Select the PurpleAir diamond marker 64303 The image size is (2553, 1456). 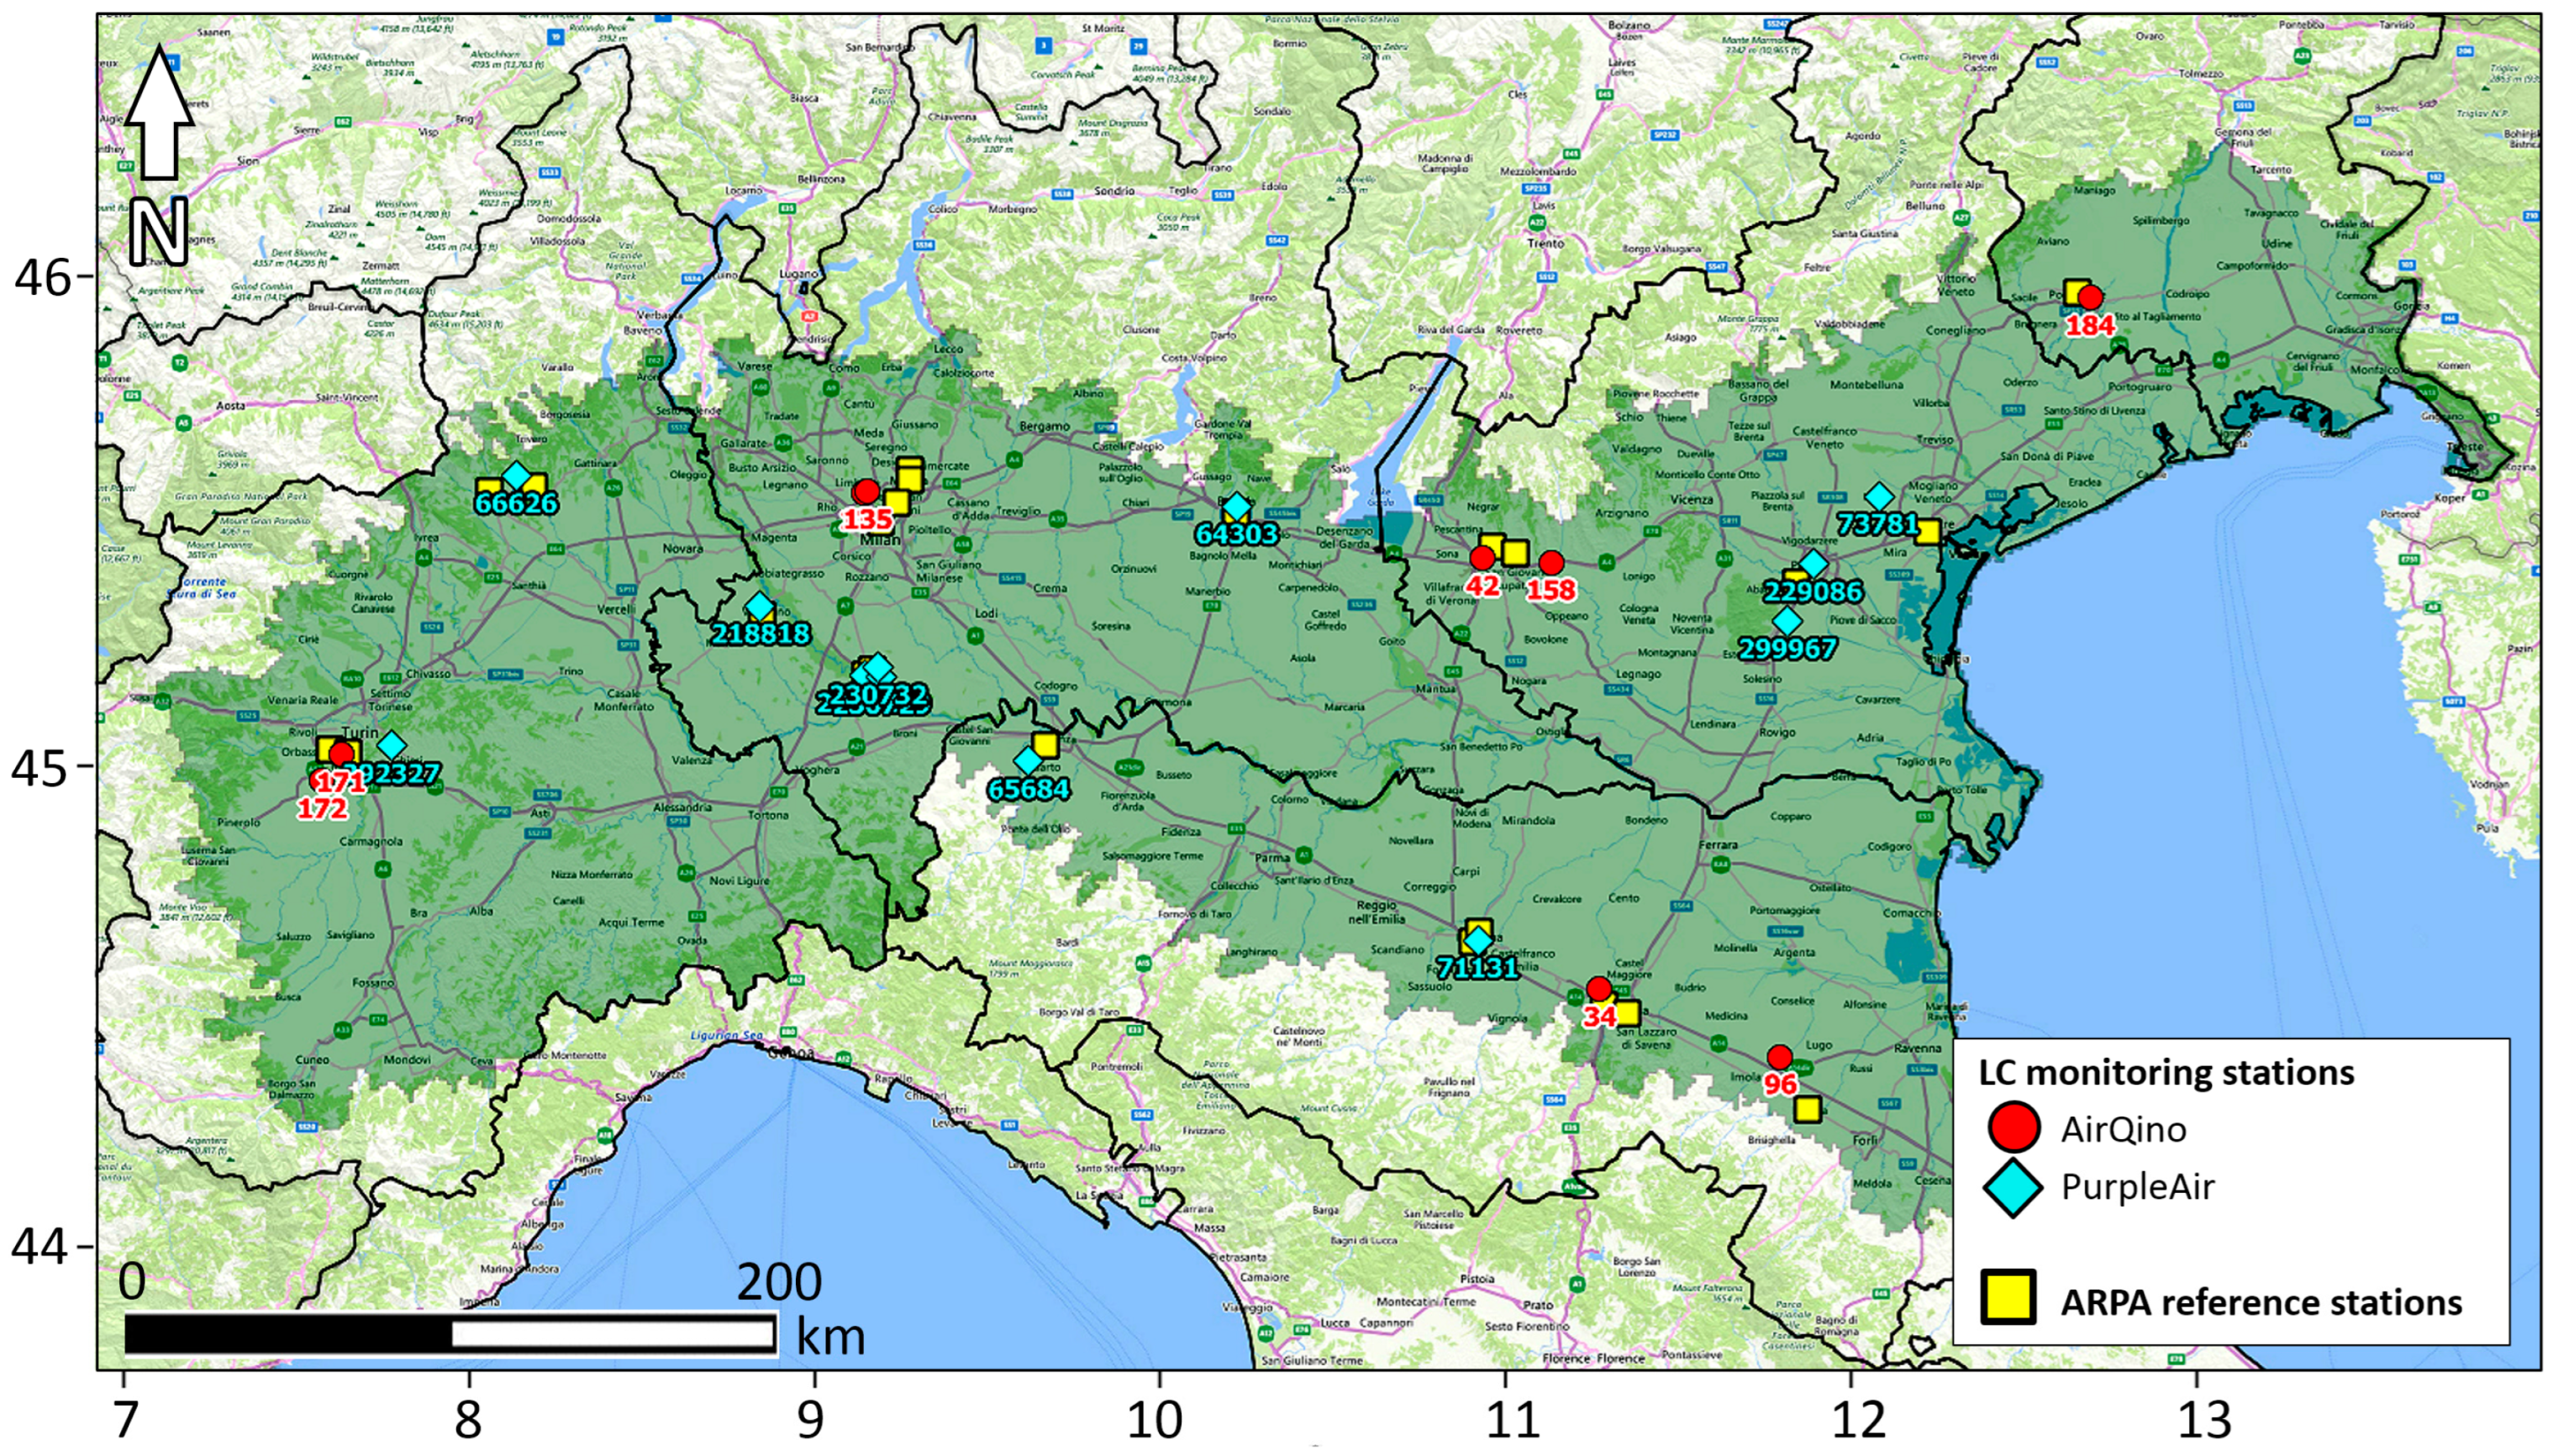(x=1237, y=507)
